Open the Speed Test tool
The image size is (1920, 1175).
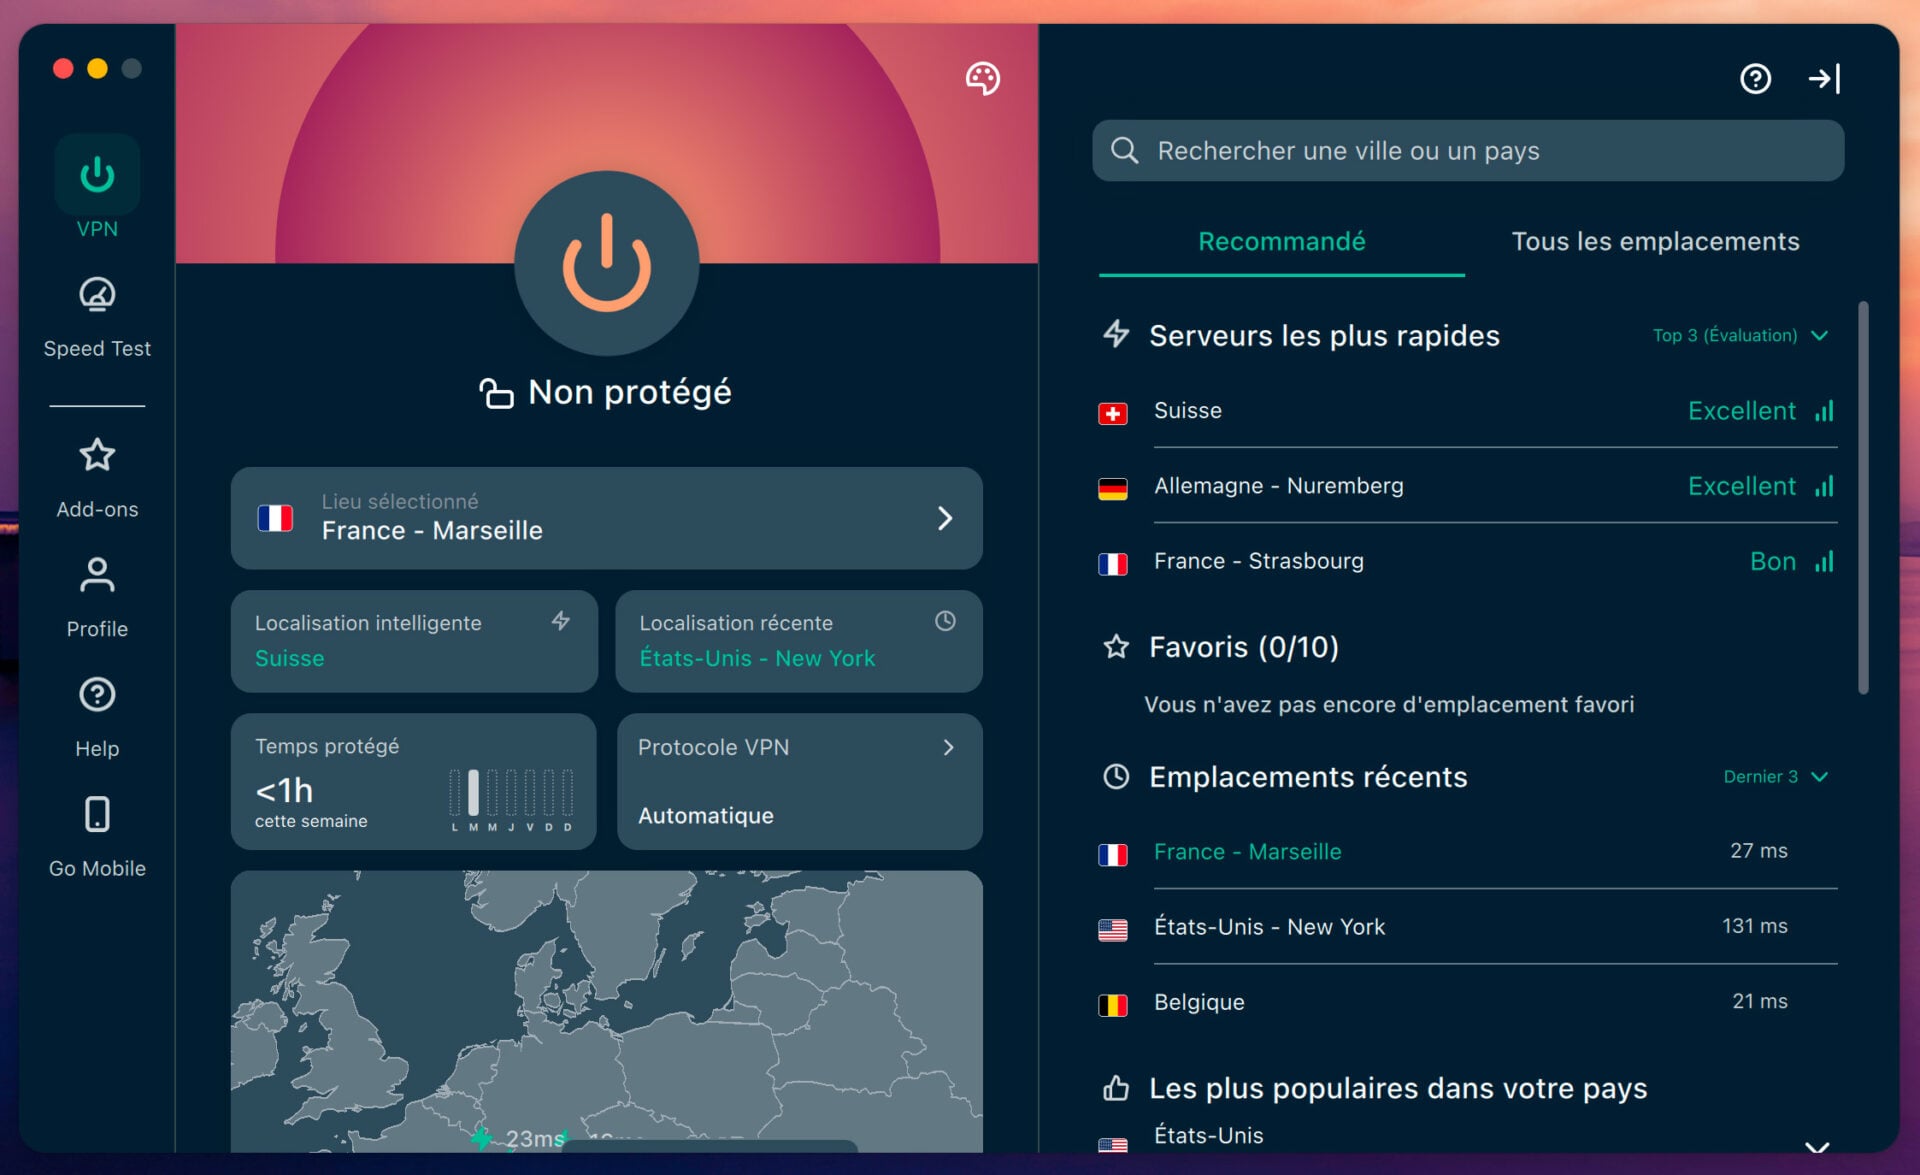(x=96, y=315)
